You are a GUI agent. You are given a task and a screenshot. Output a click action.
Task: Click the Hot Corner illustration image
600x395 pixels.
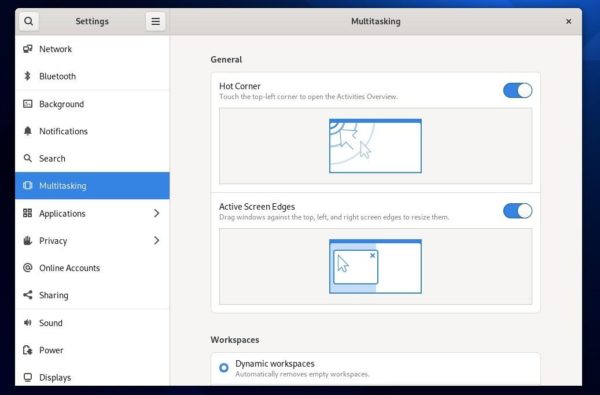click(375, 146)
